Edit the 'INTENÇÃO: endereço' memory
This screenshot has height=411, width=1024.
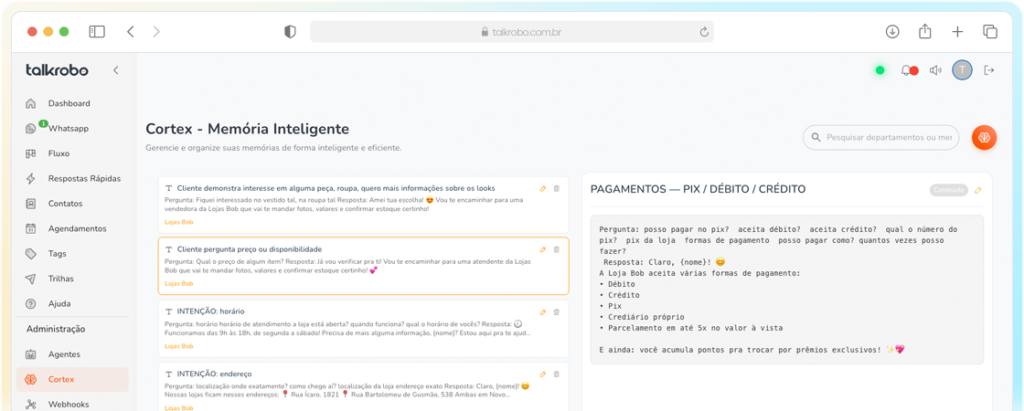click(x=543, y=372)
